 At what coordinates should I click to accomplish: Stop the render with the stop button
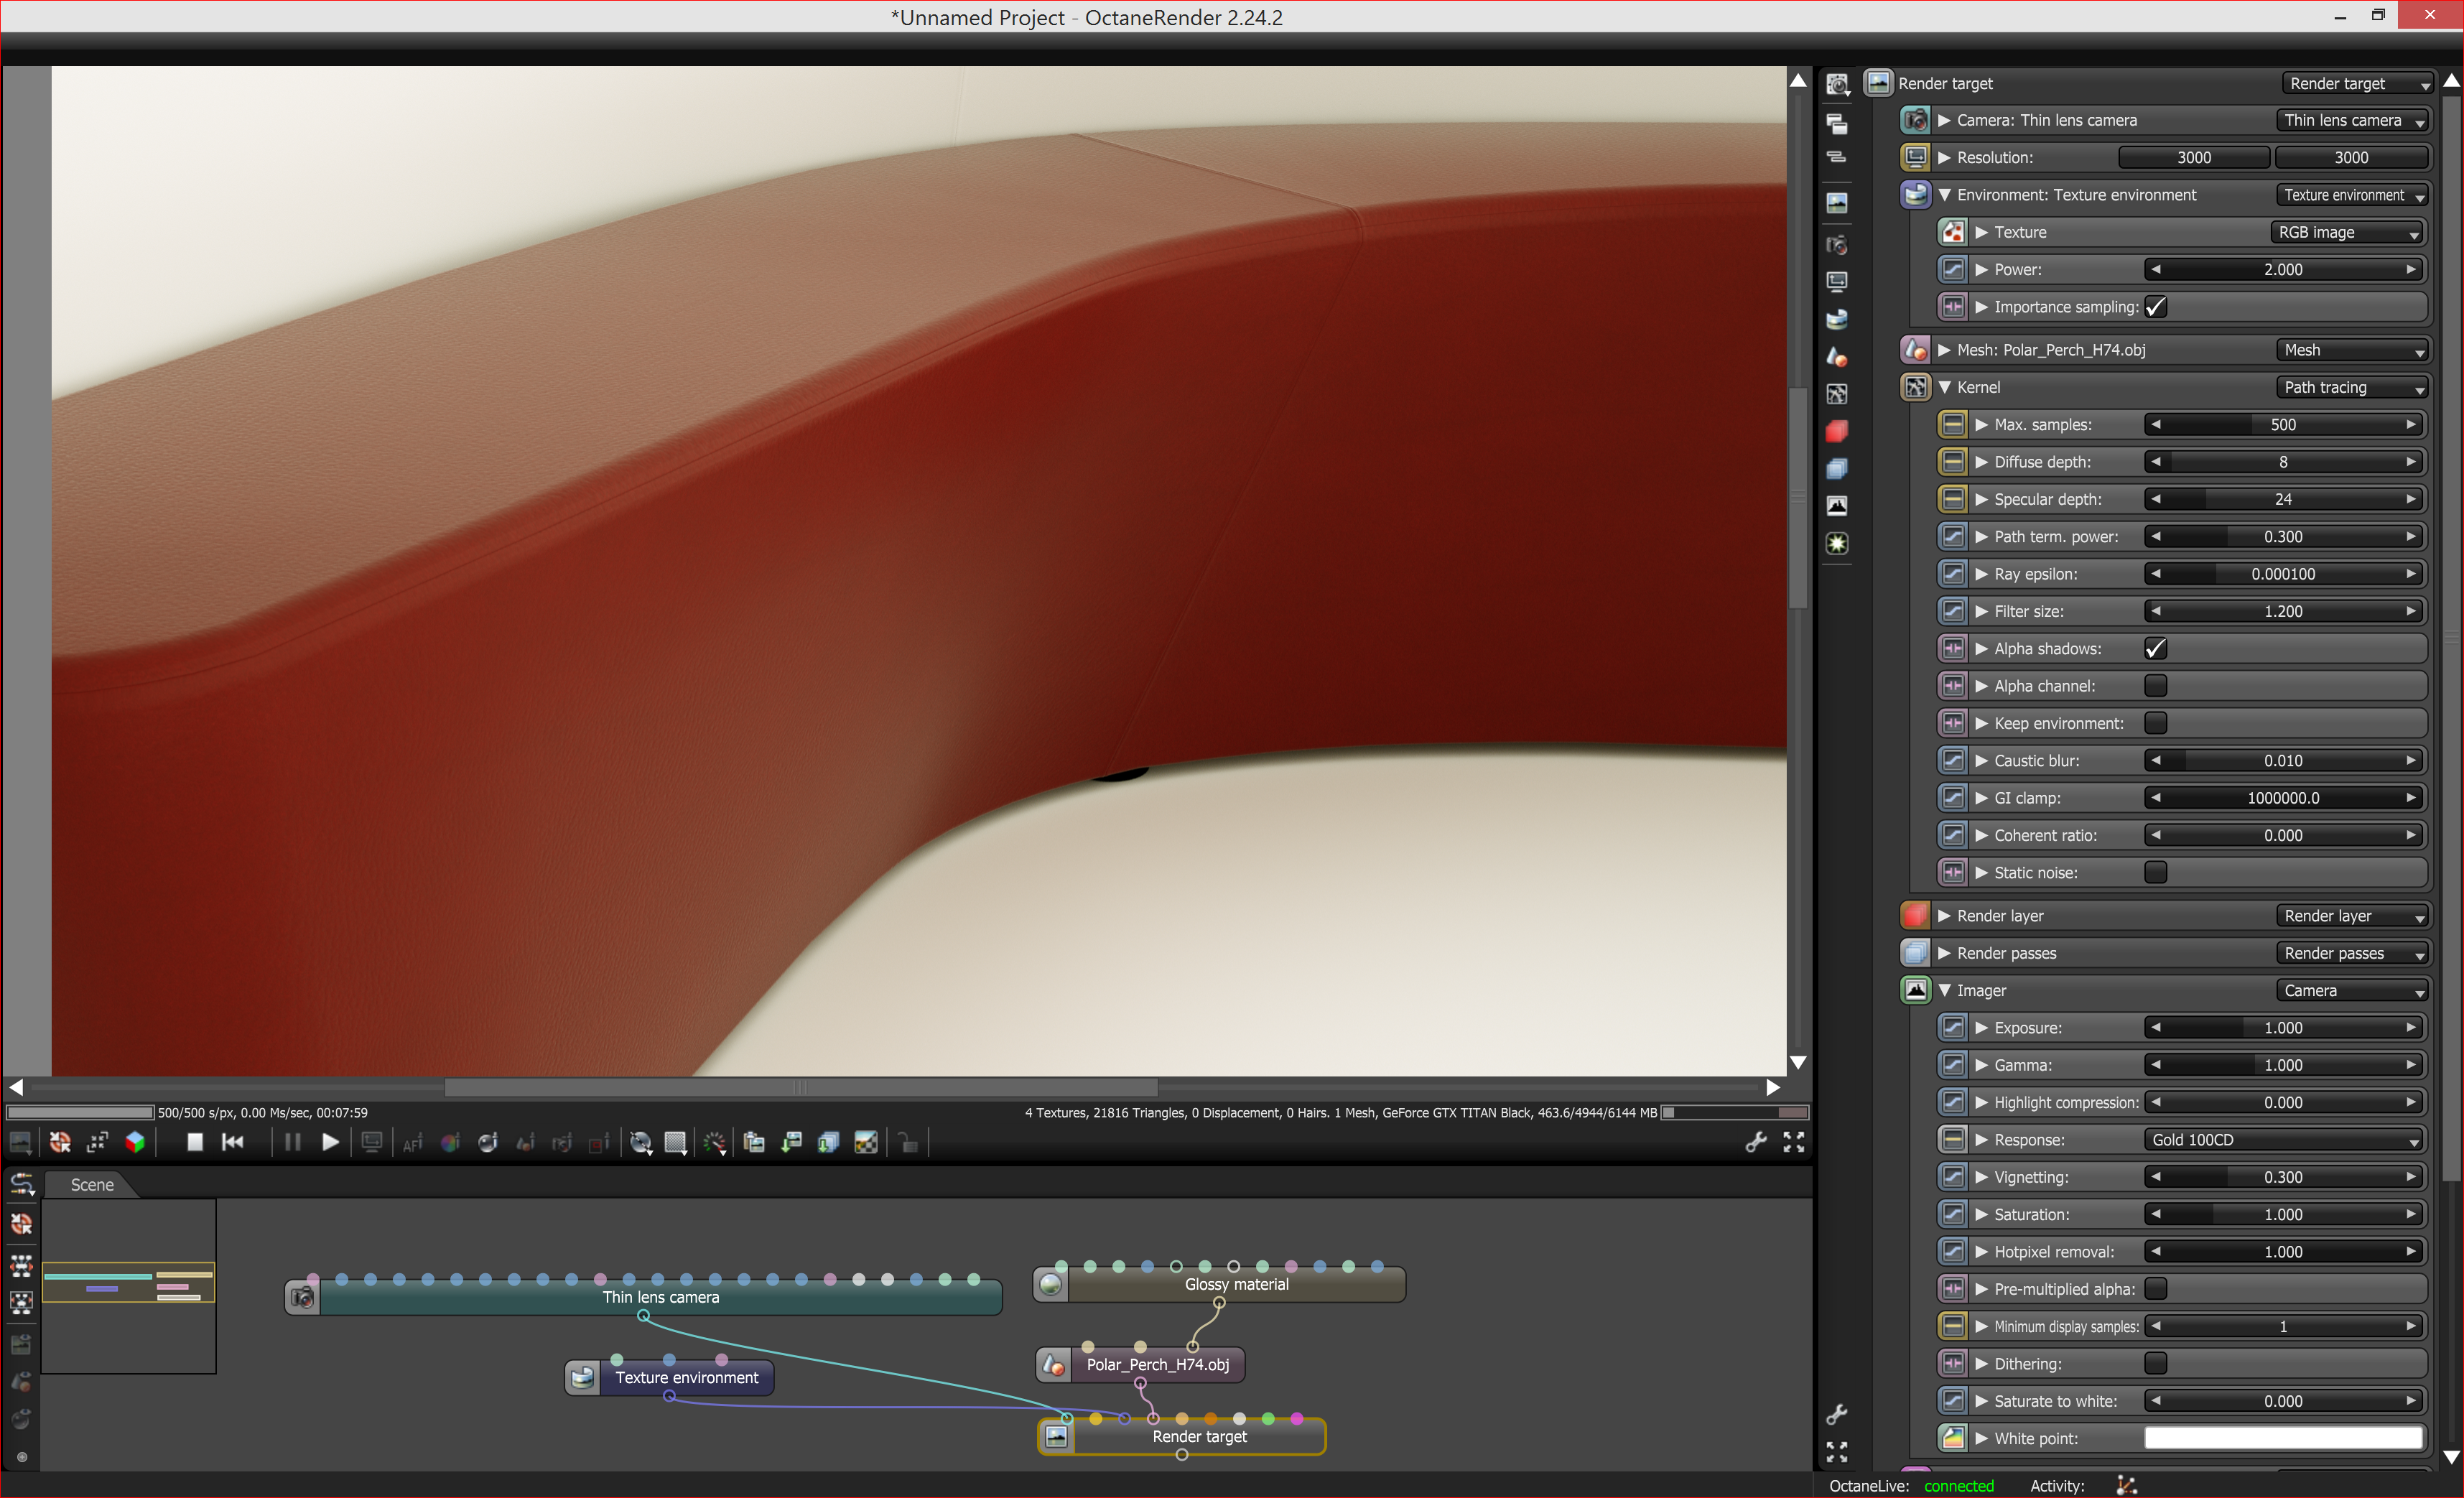(195, 1142)
